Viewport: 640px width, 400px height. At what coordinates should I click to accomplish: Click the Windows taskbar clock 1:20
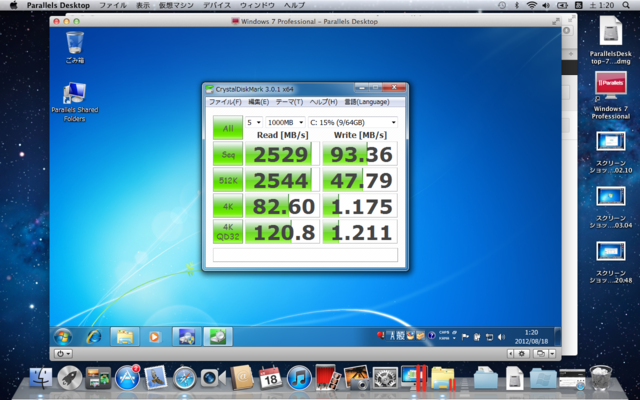(x=531, y=337)
